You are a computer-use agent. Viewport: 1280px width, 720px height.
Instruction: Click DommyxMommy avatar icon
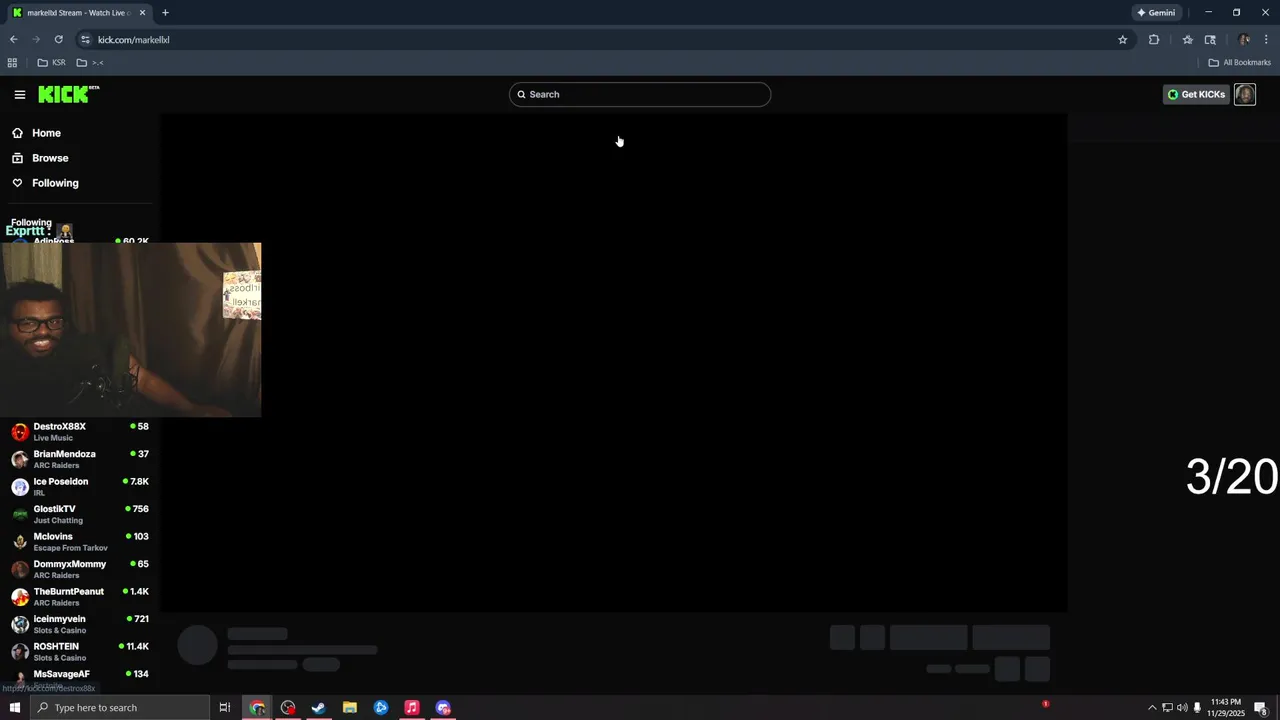20,569
